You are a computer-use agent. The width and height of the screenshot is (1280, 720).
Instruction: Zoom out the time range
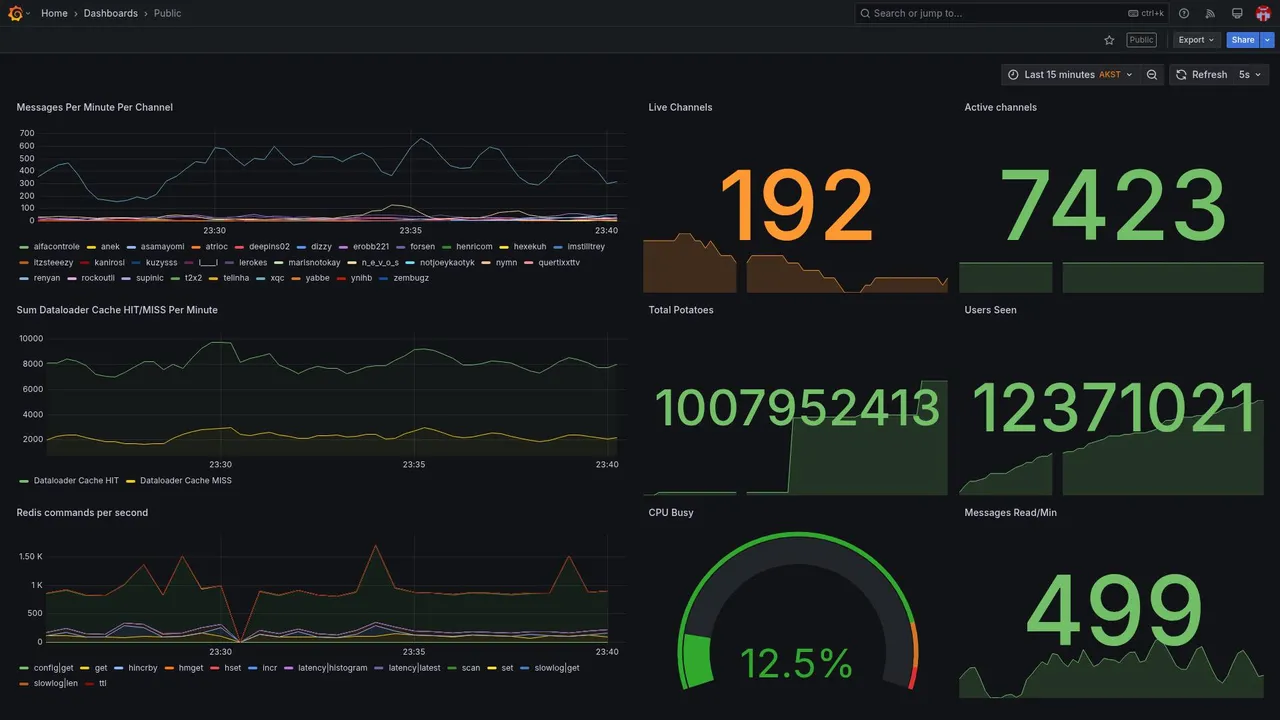coord(1152,75)
